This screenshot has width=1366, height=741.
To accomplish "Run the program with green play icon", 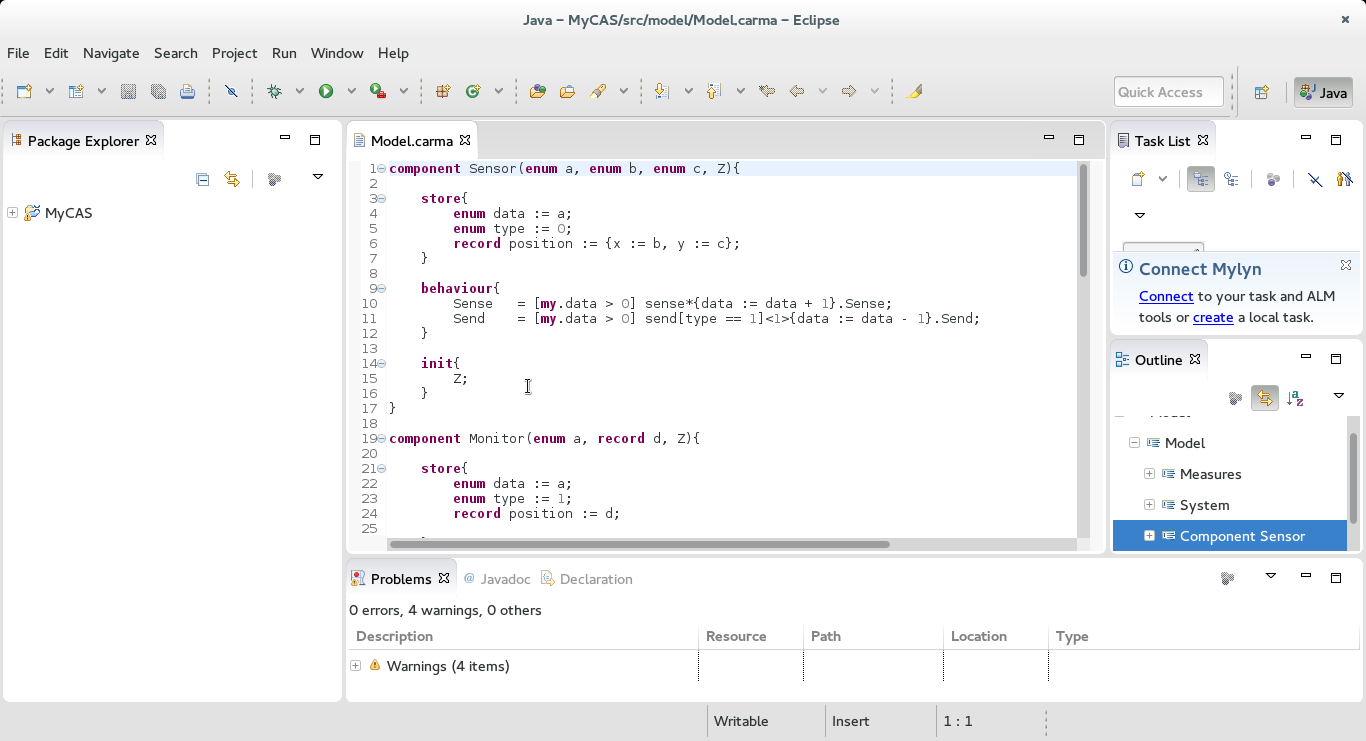I will (x=326, y=91).
